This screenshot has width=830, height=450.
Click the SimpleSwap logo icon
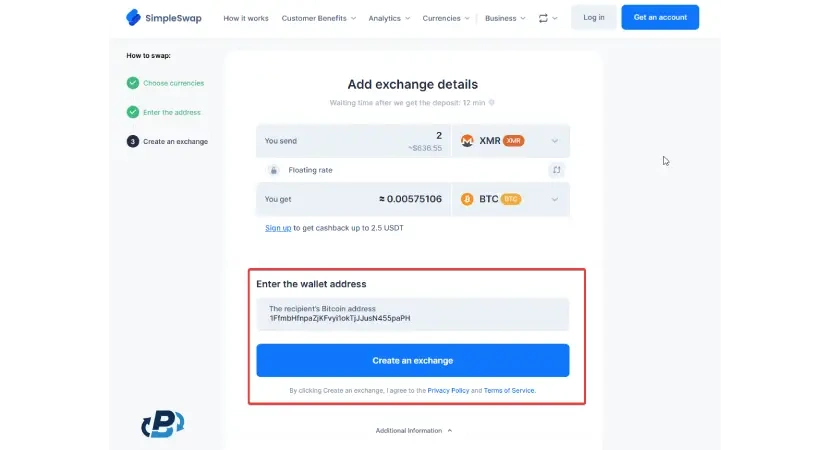(133, 17)
